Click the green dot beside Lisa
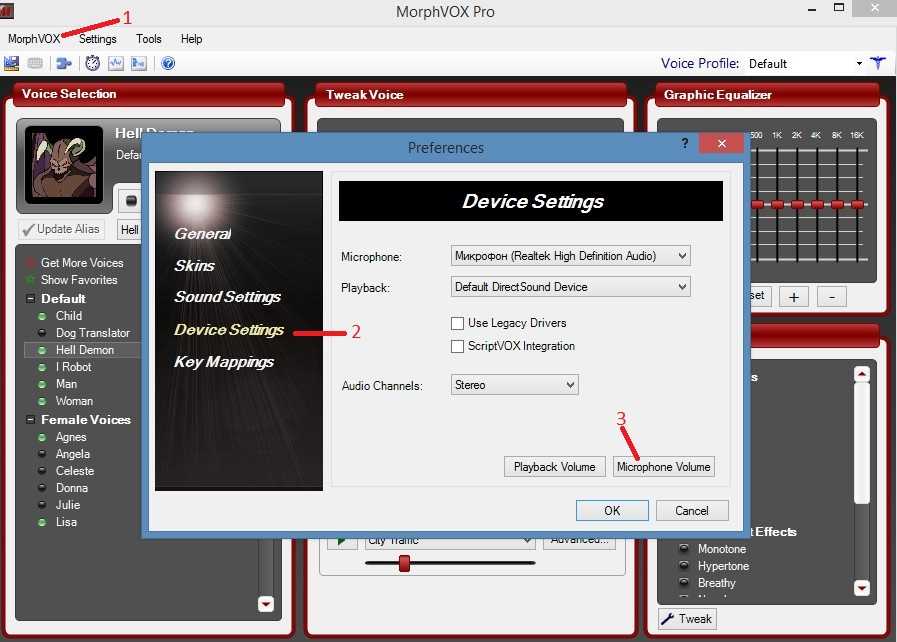 pyautogui.click(x=42, y=522)
